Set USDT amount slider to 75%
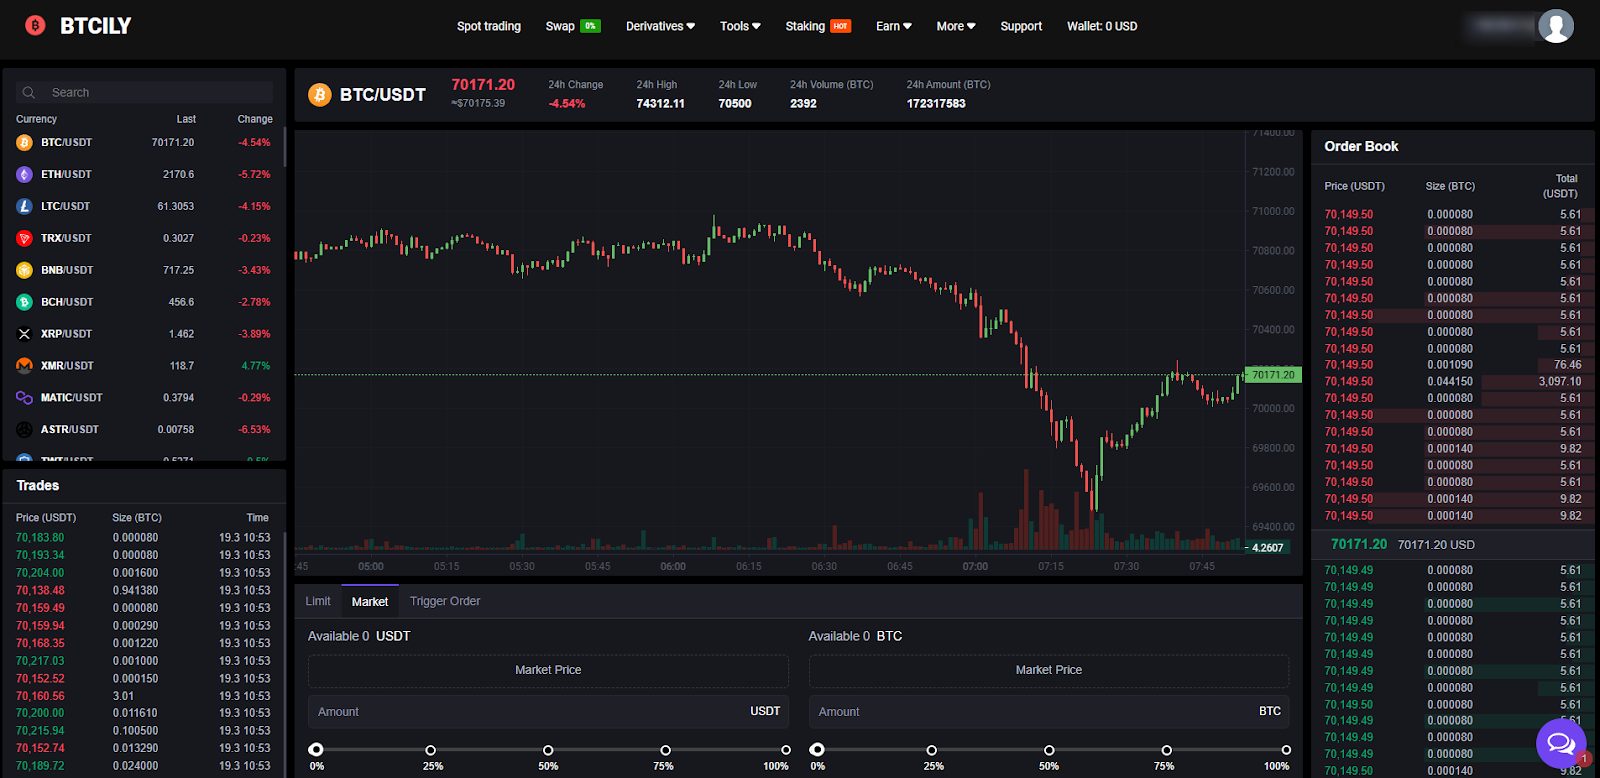The width and height of the screenshot is (1600, 778). [665, 750]
